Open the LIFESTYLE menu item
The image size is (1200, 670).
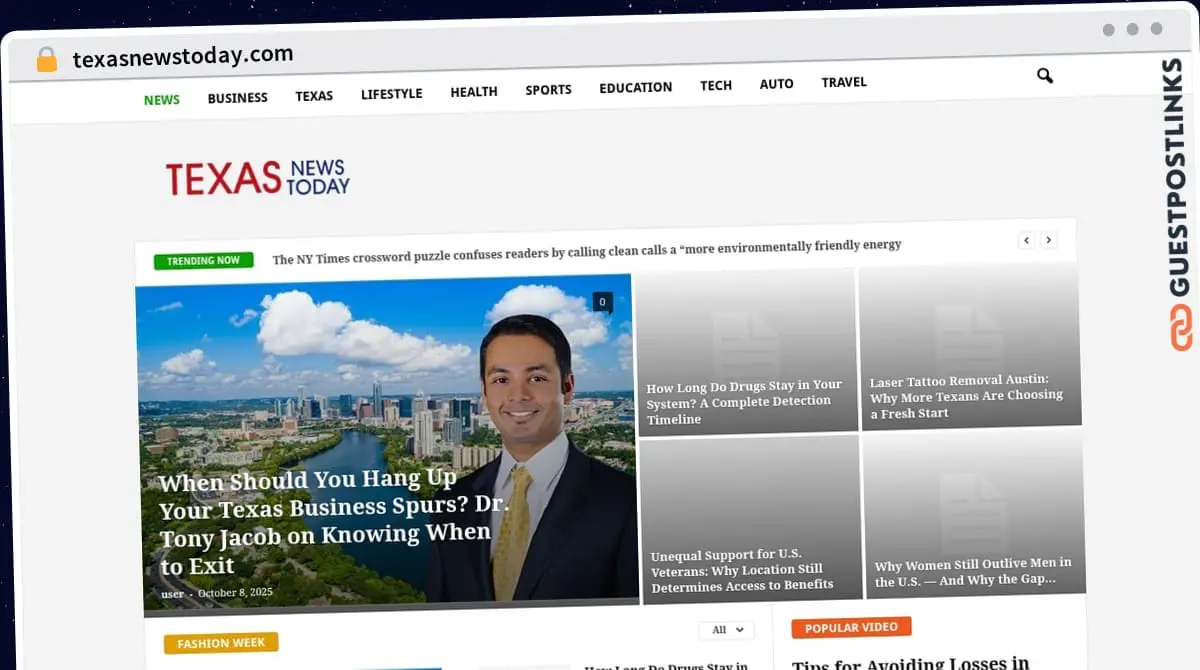tap(392, 94)
